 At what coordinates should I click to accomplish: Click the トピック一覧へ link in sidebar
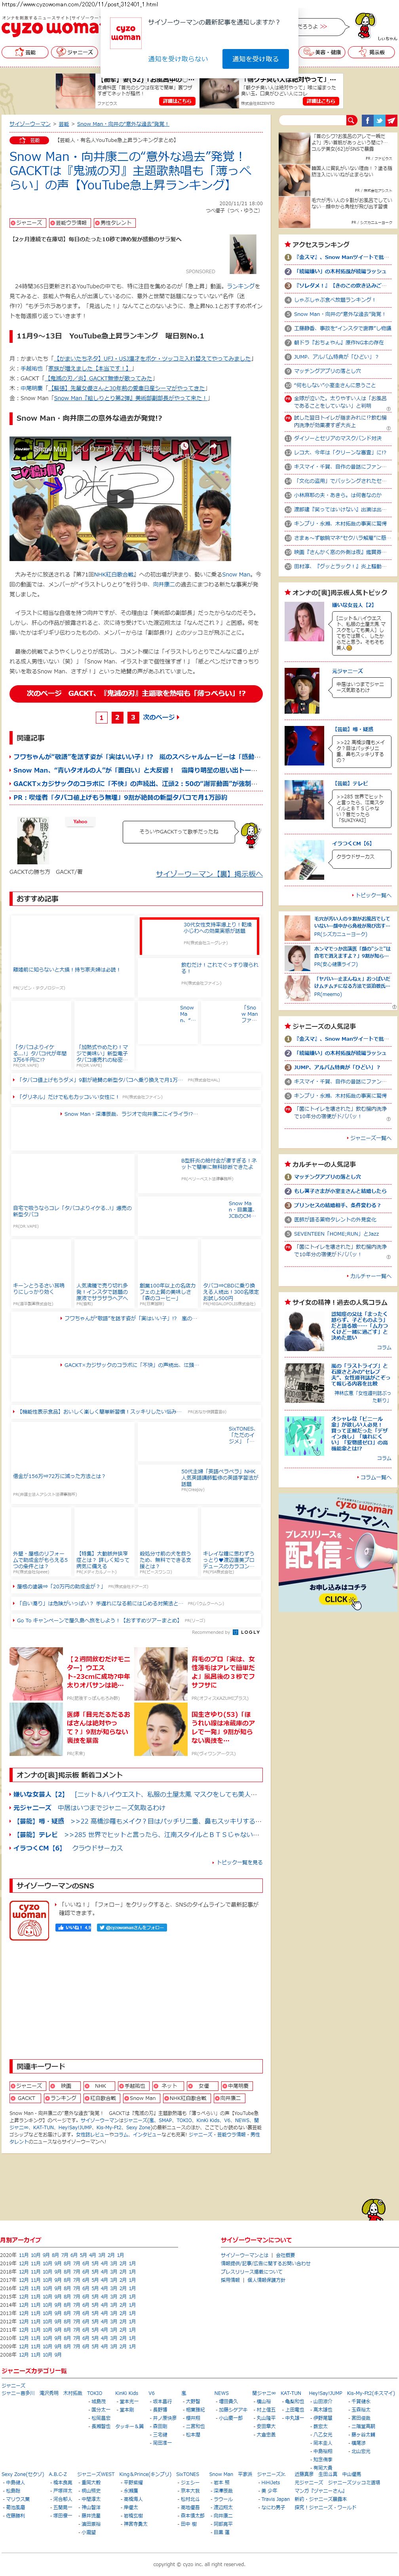tap(373, 895)
